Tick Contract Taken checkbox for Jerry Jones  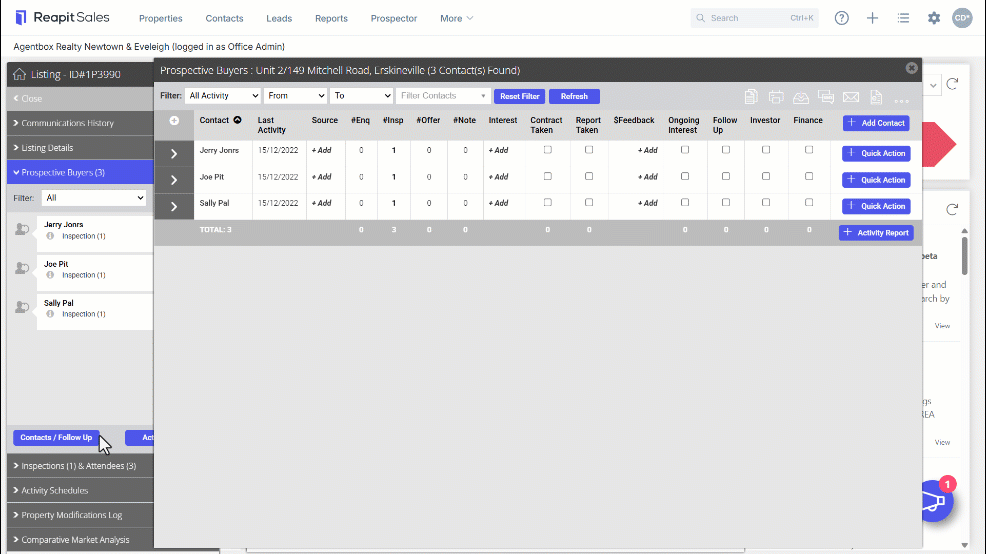click(548, 150)
